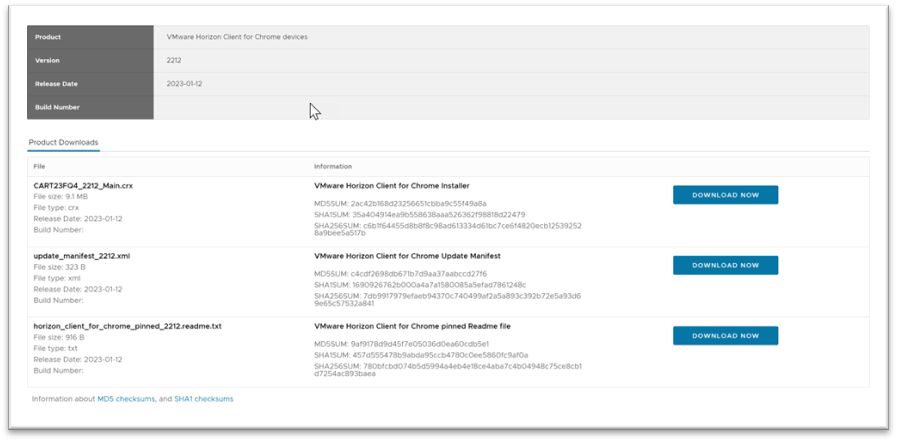Click the version value 2212
Viewport: 898px width, 442px height.
(x=174, y=60)
